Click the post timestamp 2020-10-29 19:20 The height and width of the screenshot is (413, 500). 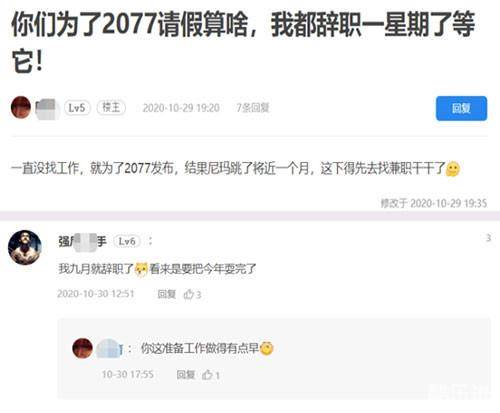(x=181, y=108)
